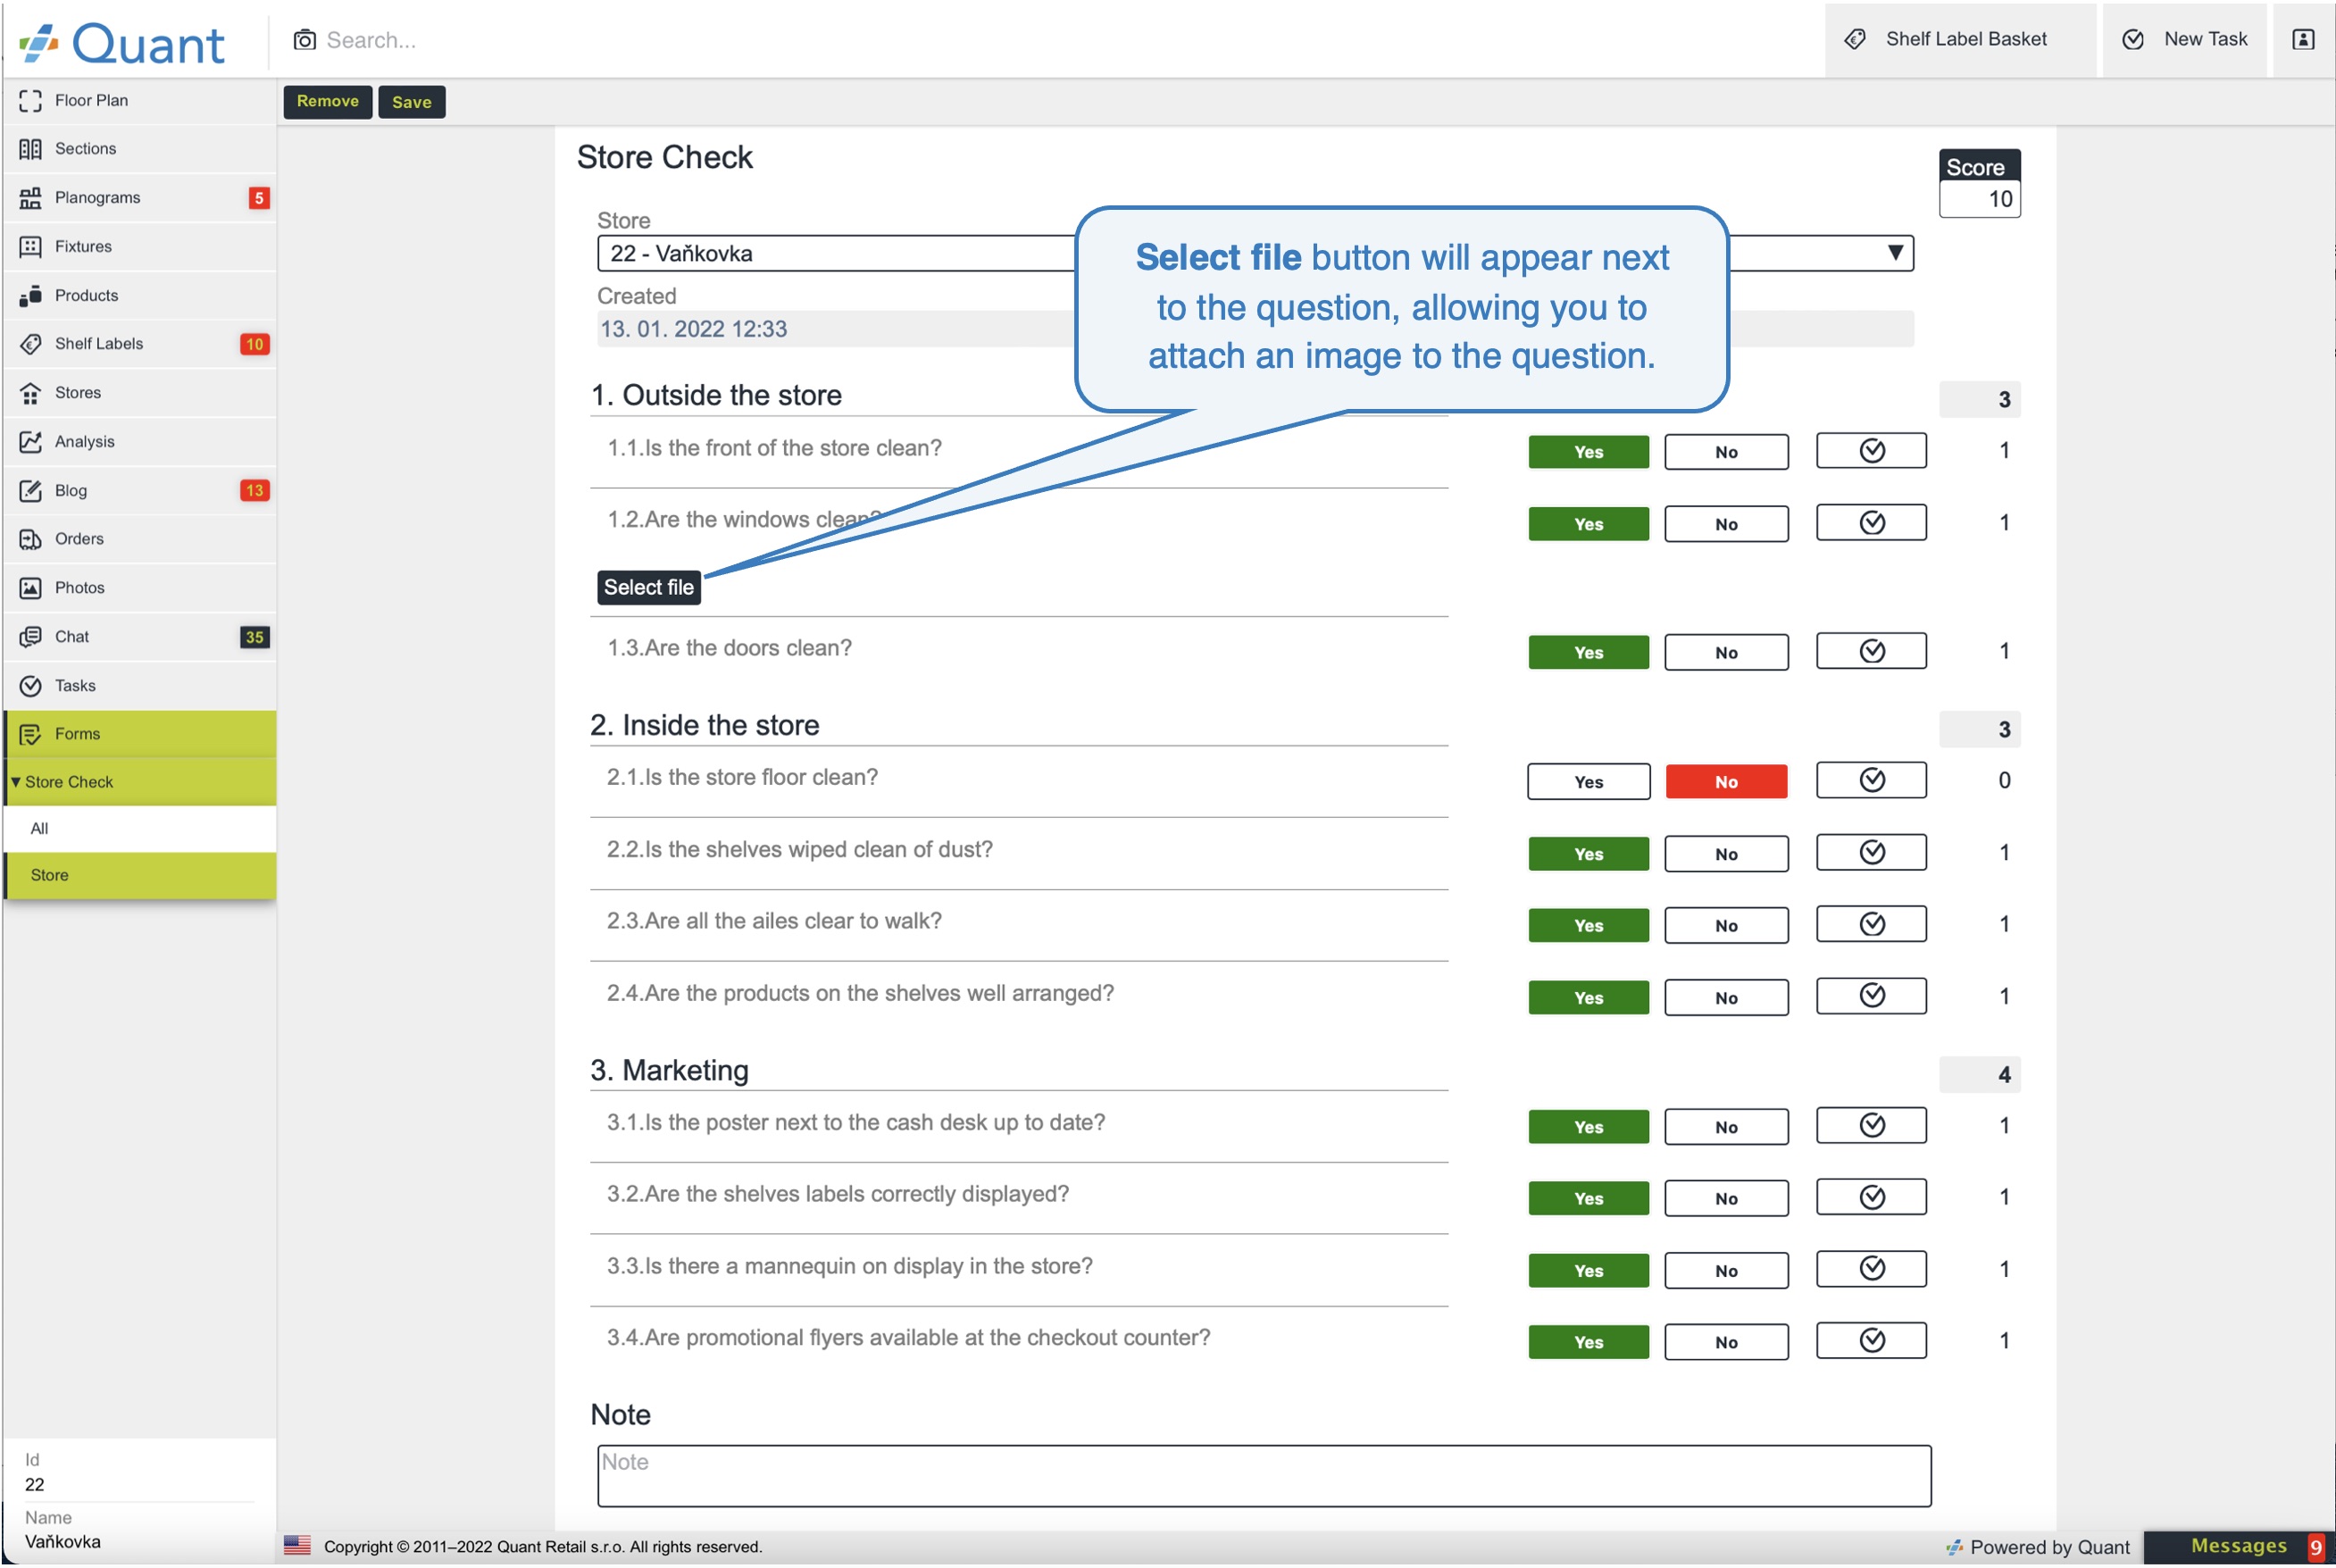Click the Remove button
The image size is (2336, 1568).
pos(327,101)
